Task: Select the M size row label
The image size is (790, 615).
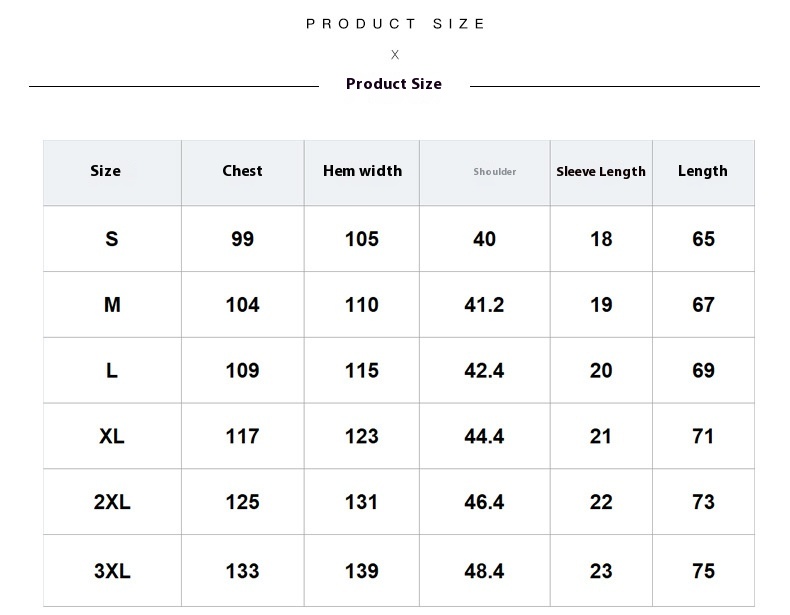Action: point(112,305)
